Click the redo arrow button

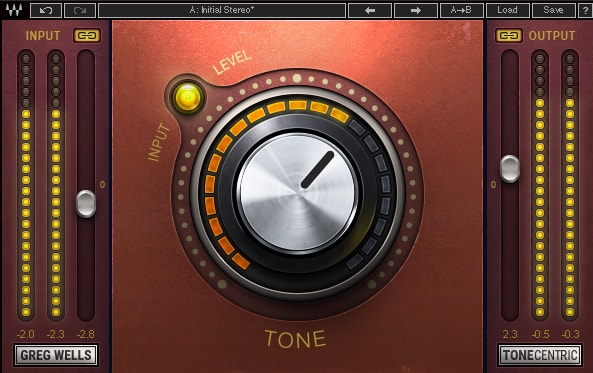pyautogui.click(x=80, y=10)
